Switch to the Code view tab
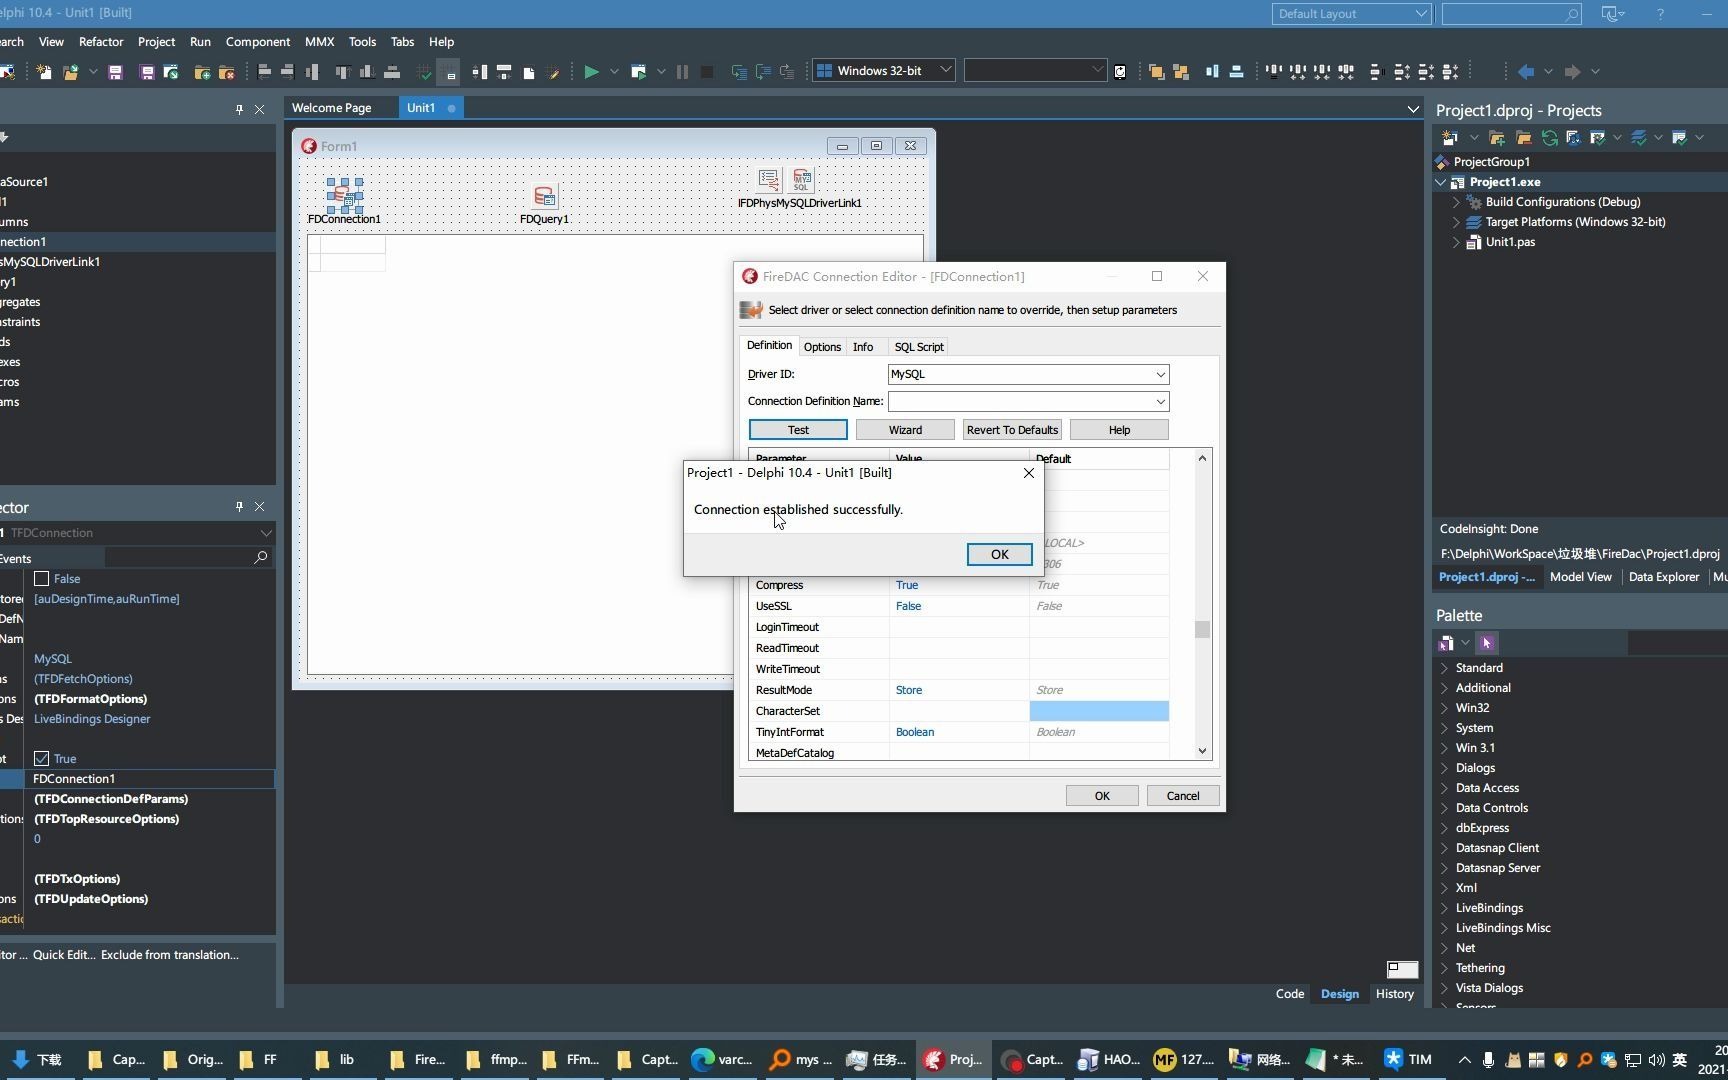Viewport: 1728px width, 1080px height. tap(1290, 994)
